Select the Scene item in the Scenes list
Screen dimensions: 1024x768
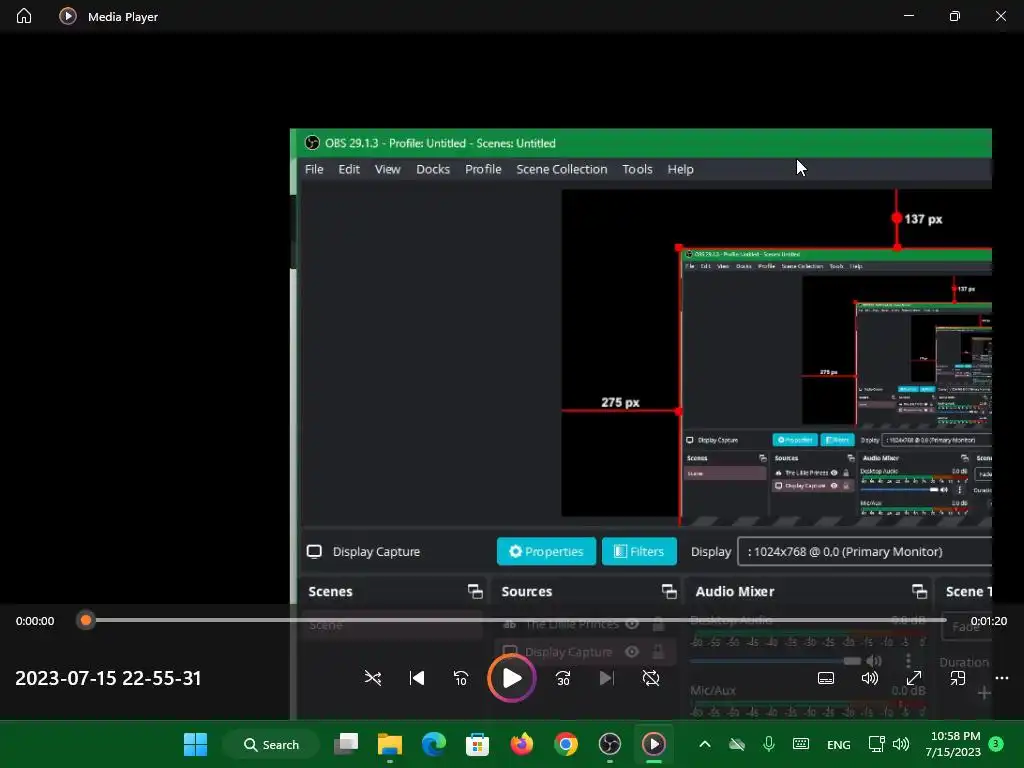pyautogui.click(x=392, y=625)
